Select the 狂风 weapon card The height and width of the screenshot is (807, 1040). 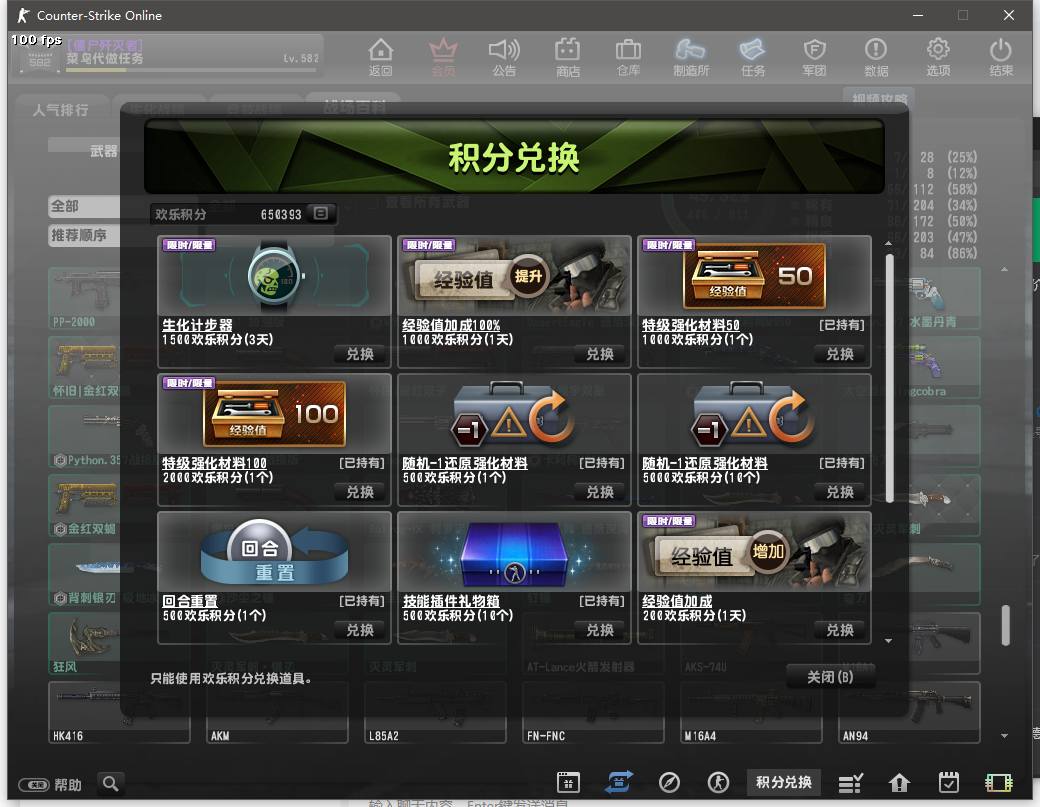(85, 643)
